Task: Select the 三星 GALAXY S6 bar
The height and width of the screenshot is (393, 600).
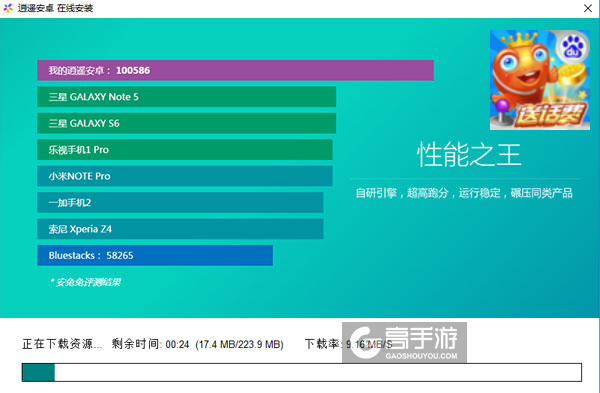Action: (186, 123)
